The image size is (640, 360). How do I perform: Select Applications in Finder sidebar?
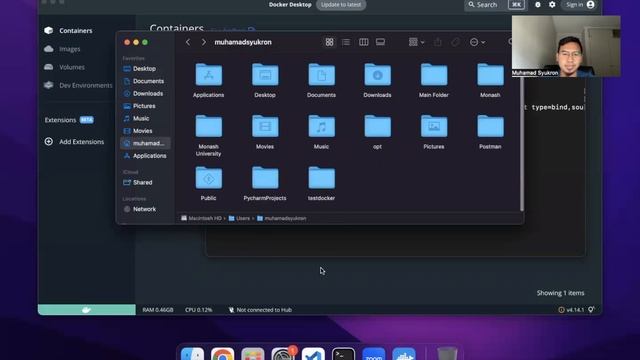pyautogui.click(x=145, y=156)
